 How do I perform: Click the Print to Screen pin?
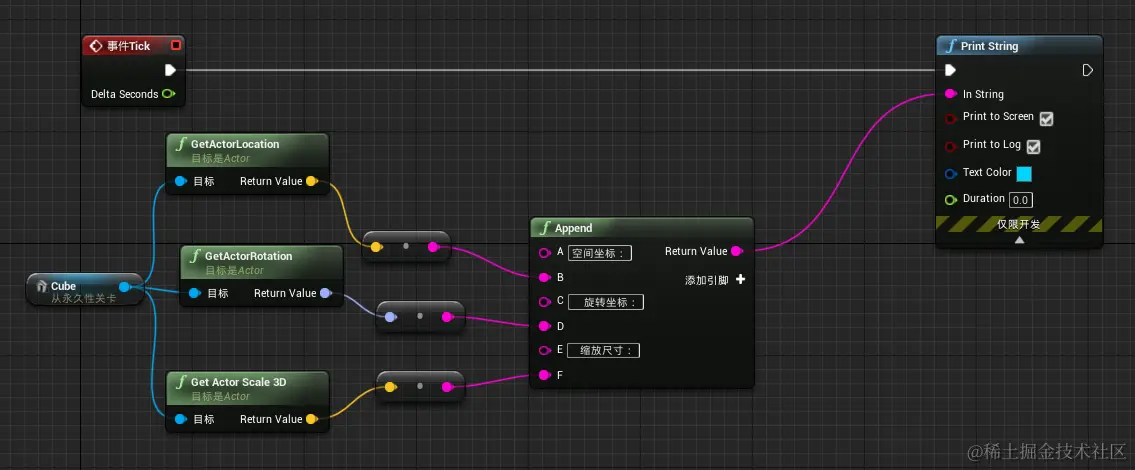click(x=950, y=118)
